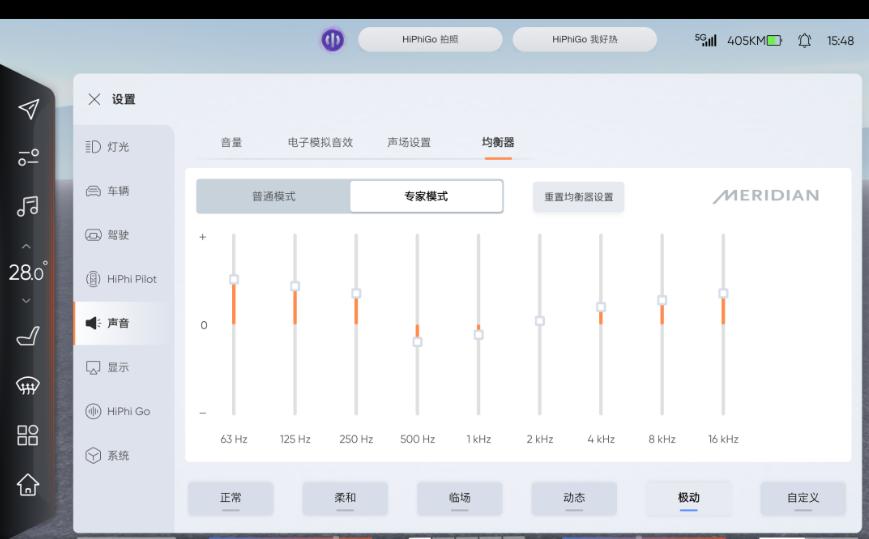Screen dimensions: 869x539
Task: Adjust the 1 kHz equalizer slider
Action: (479, 335)
